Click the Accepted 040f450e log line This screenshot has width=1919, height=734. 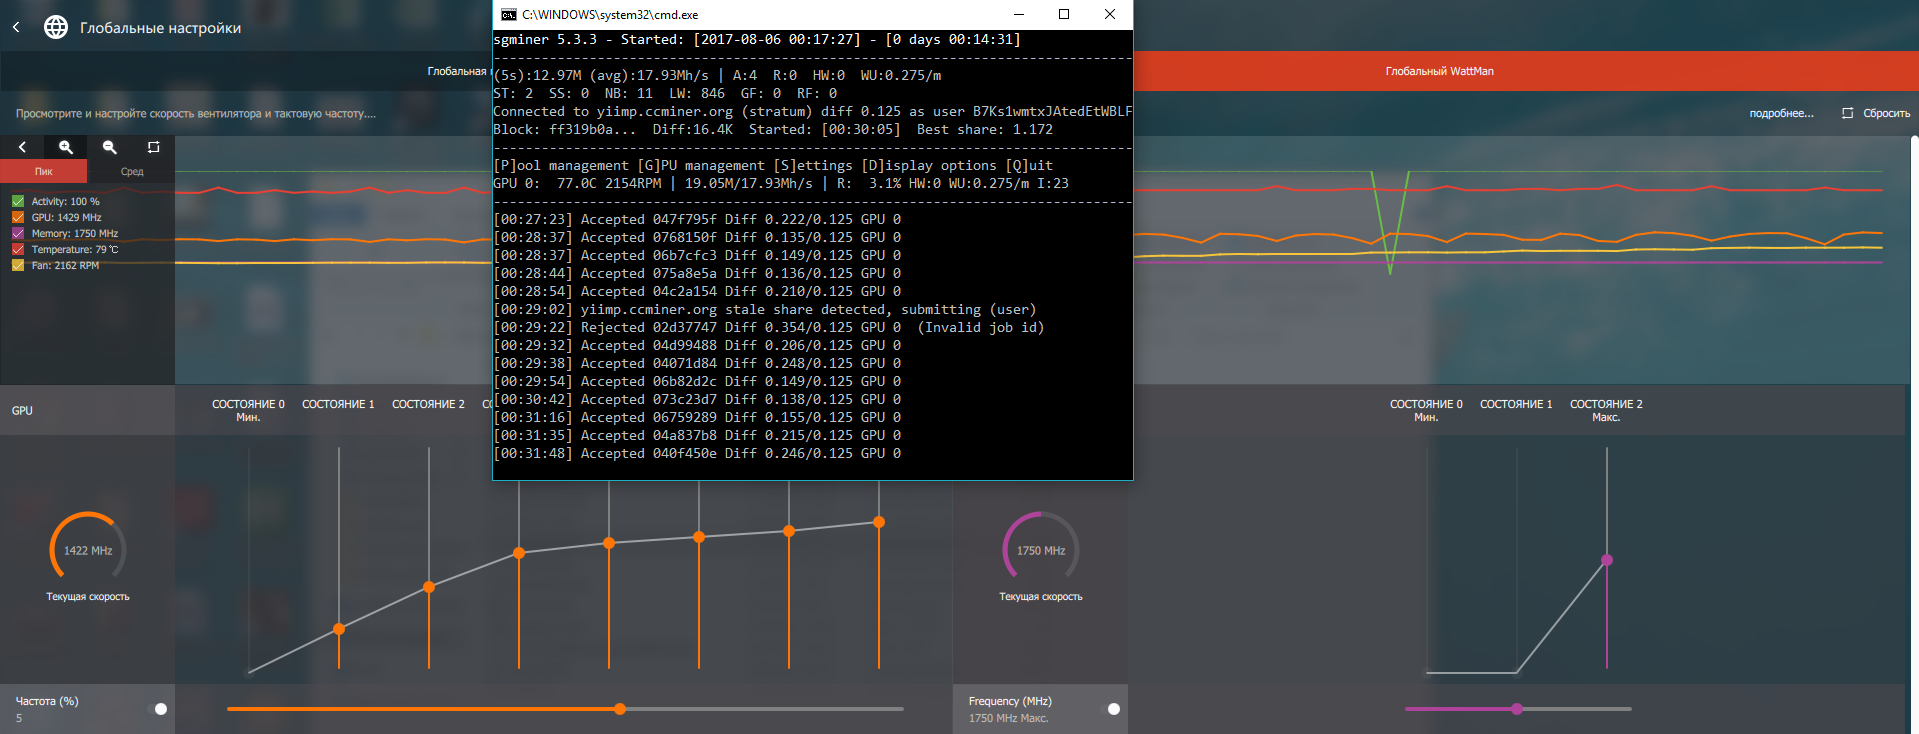click(x=697, y=453)
